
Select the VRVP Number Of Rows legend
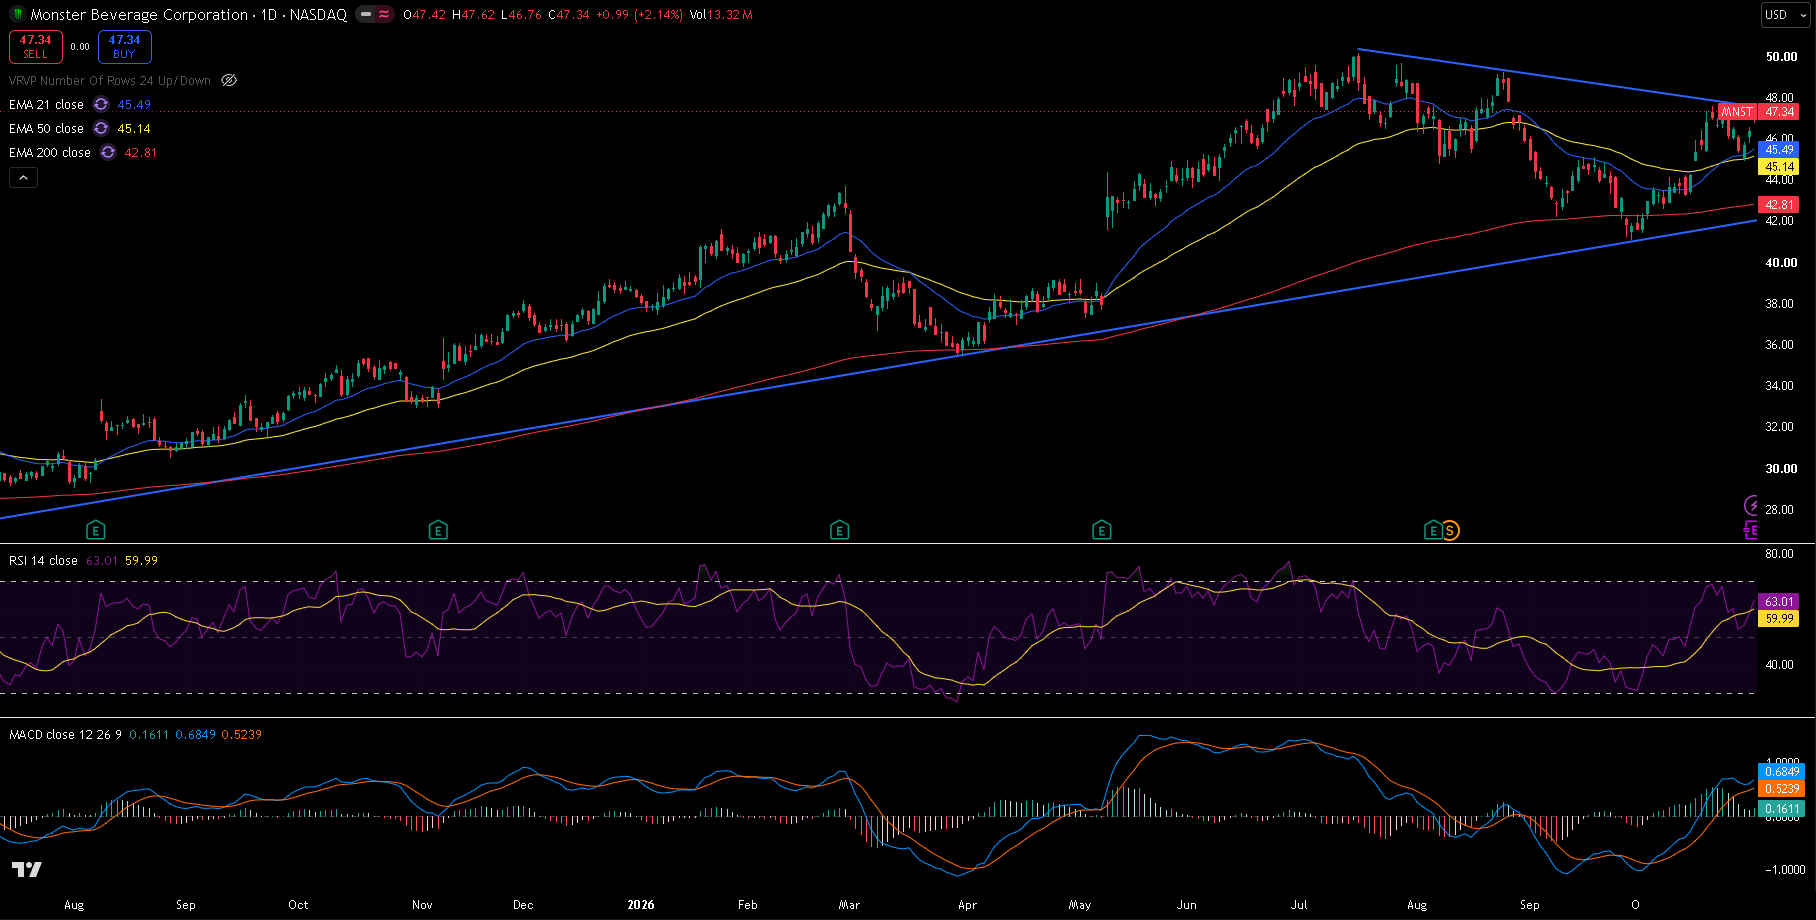pyautogui.click(x=110, y=80)
